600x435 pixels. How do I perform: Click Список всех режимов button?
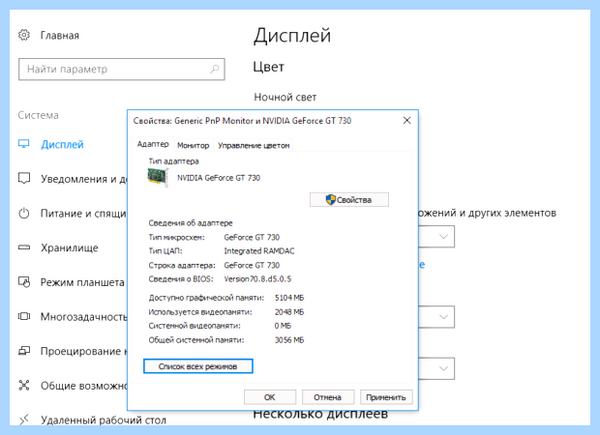(x=198, y=366)
